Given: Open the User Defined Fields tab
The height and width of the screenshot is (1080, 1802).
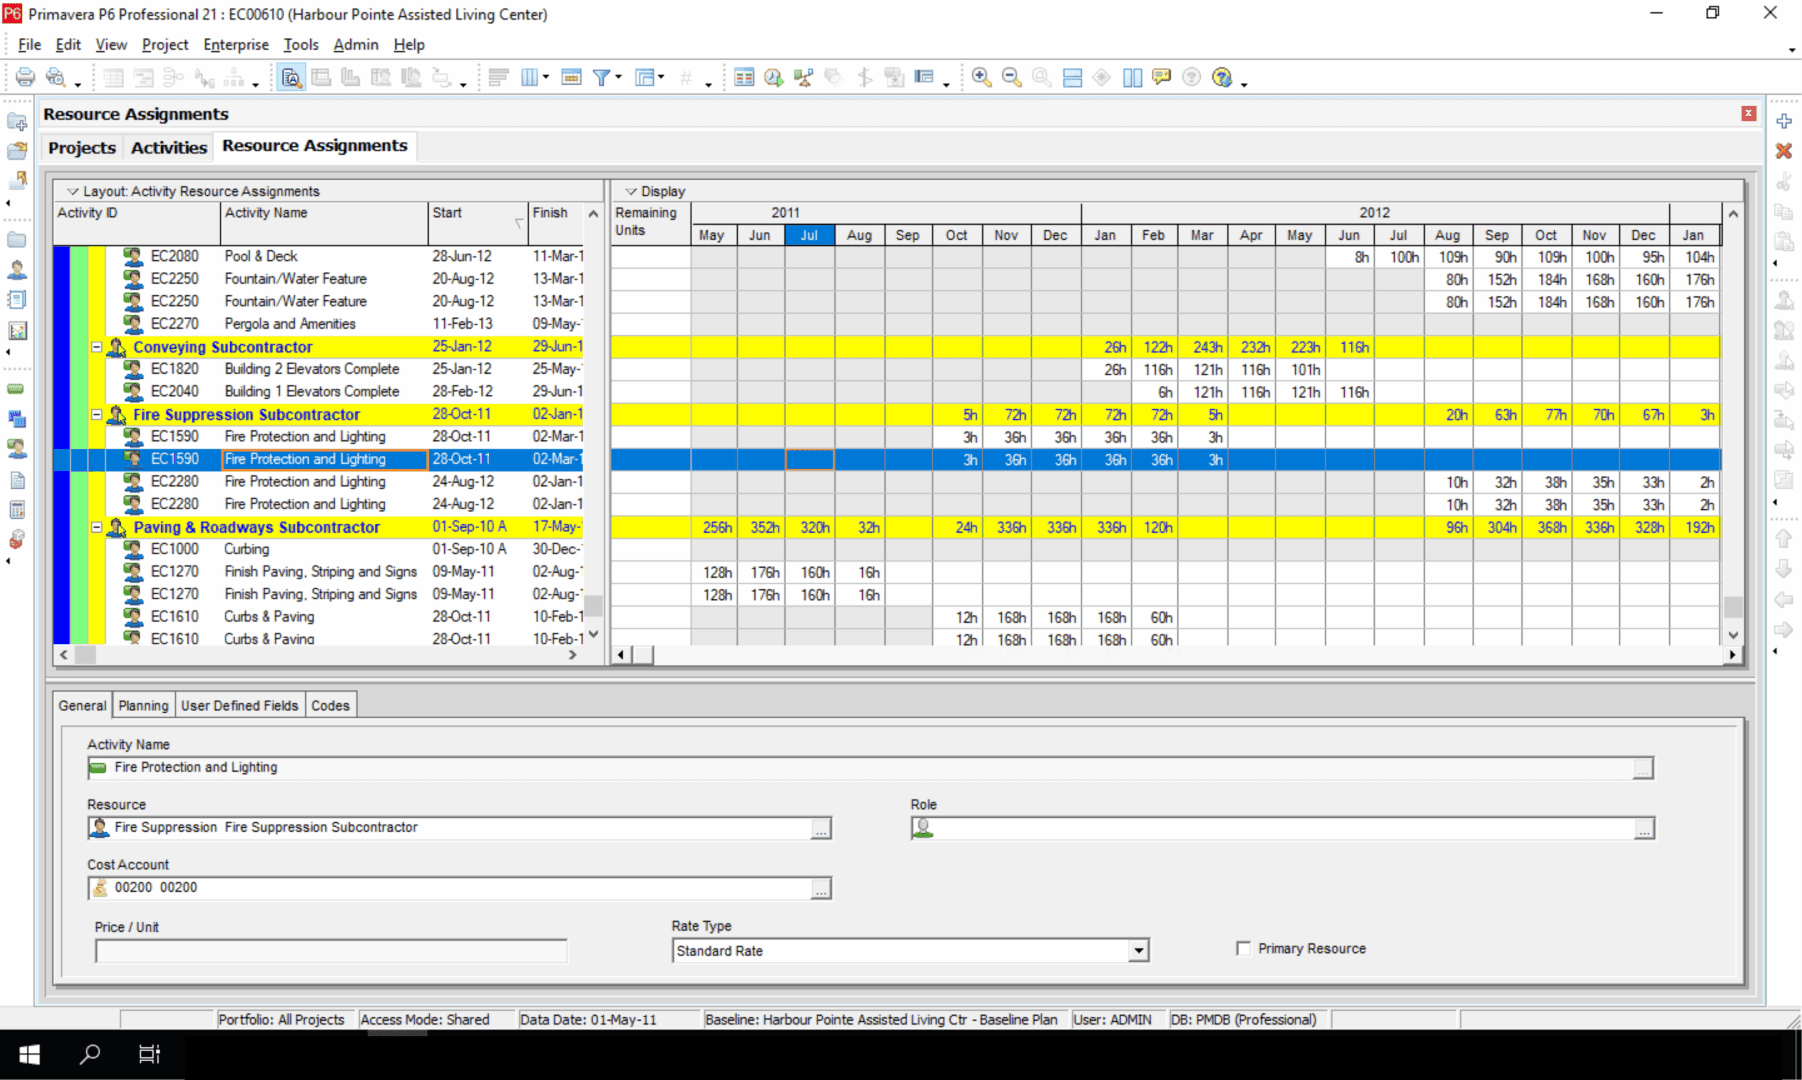Looking at the screenshot, I should click(x=239, y=706).
